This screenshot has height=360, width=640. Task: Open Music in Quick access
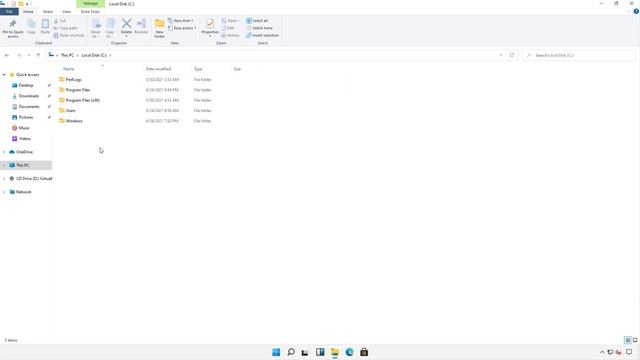pos(24,128)
